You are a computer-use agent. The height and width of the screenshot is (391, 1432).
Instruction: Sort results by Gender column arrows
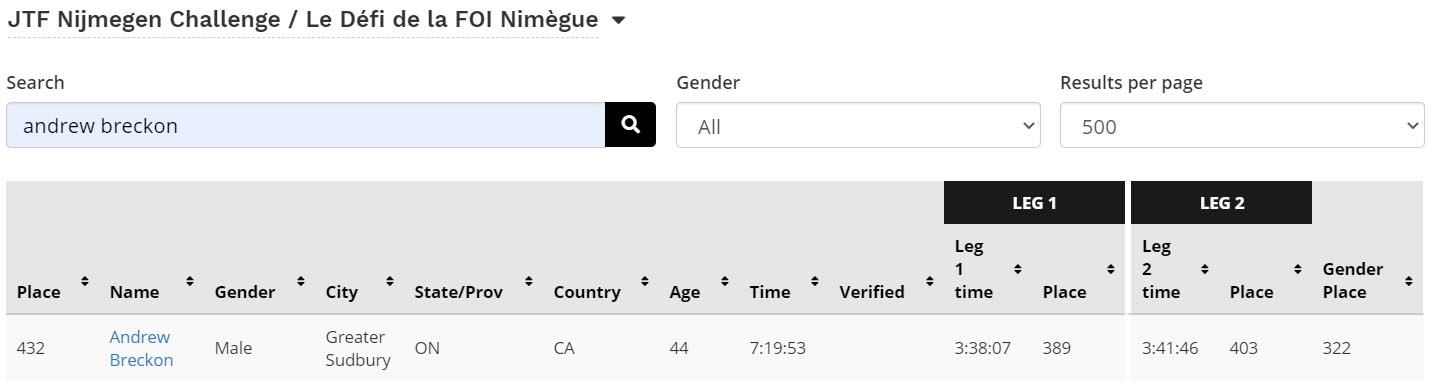tap(301, 282)
